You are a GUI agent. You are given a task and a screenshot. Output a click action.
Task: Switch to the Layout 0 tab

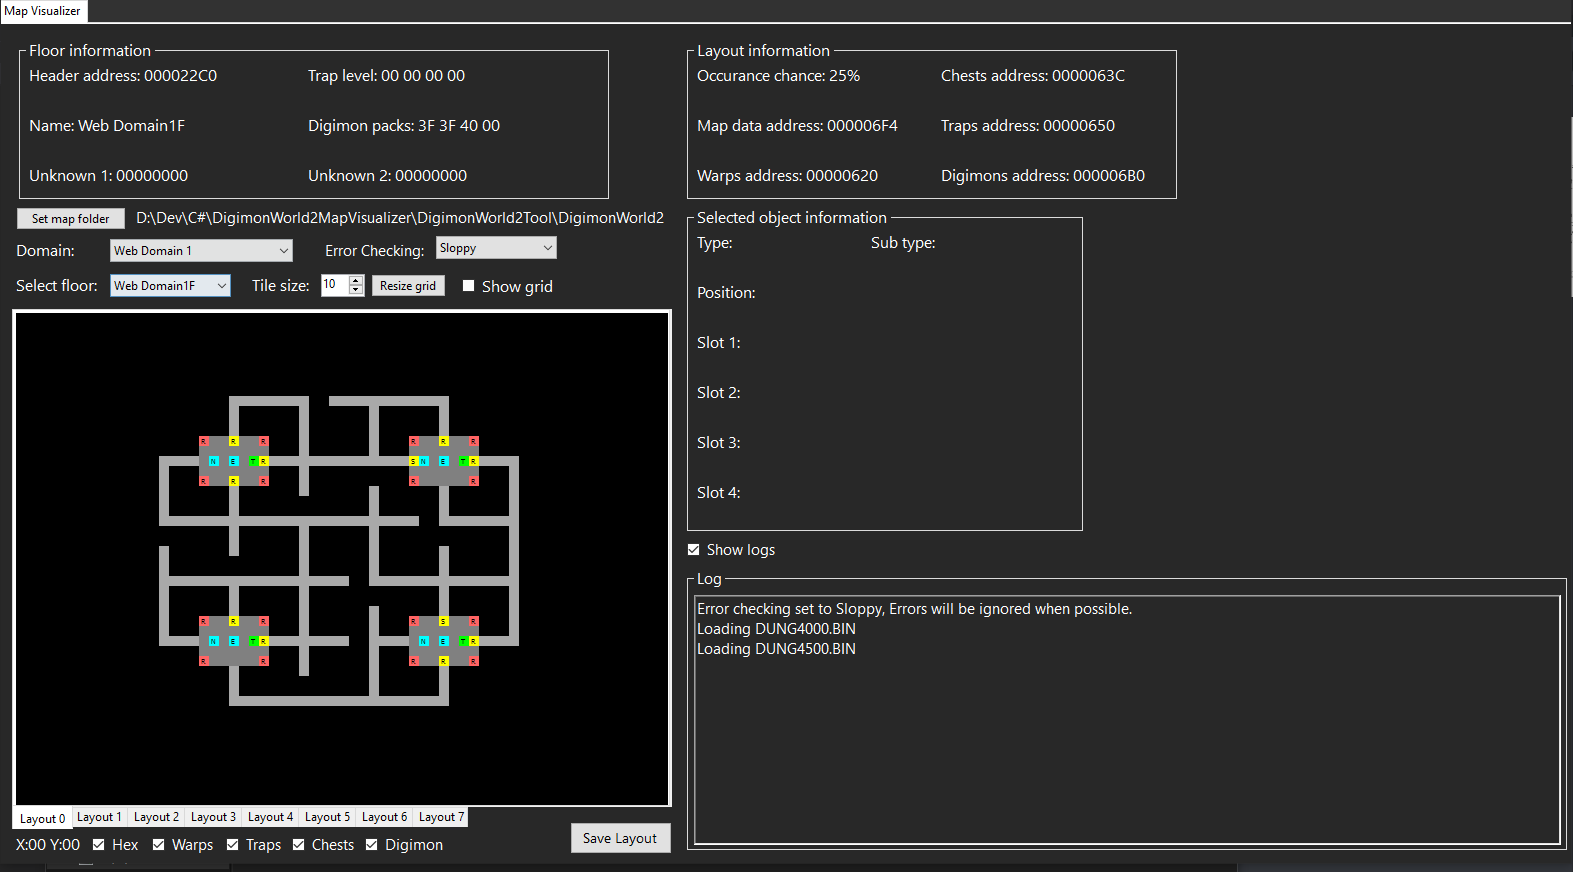point(43,818)
